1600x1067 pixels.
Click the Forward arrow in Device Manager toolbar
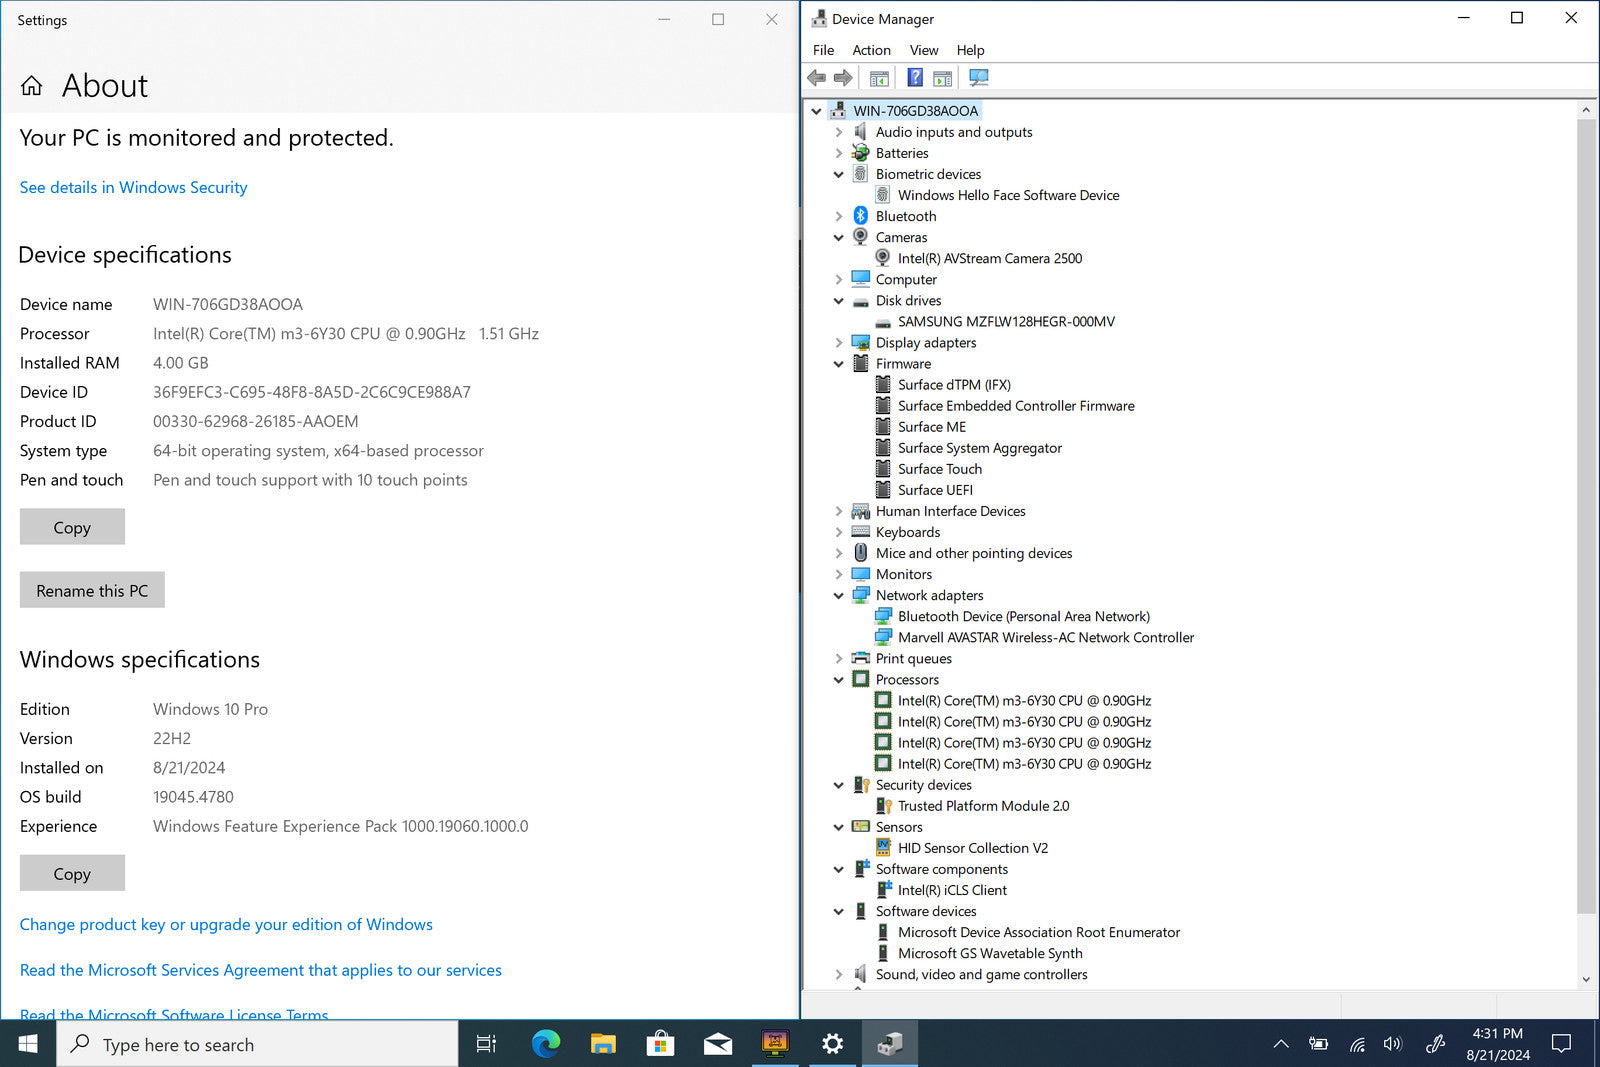click(x=843, y=78)
